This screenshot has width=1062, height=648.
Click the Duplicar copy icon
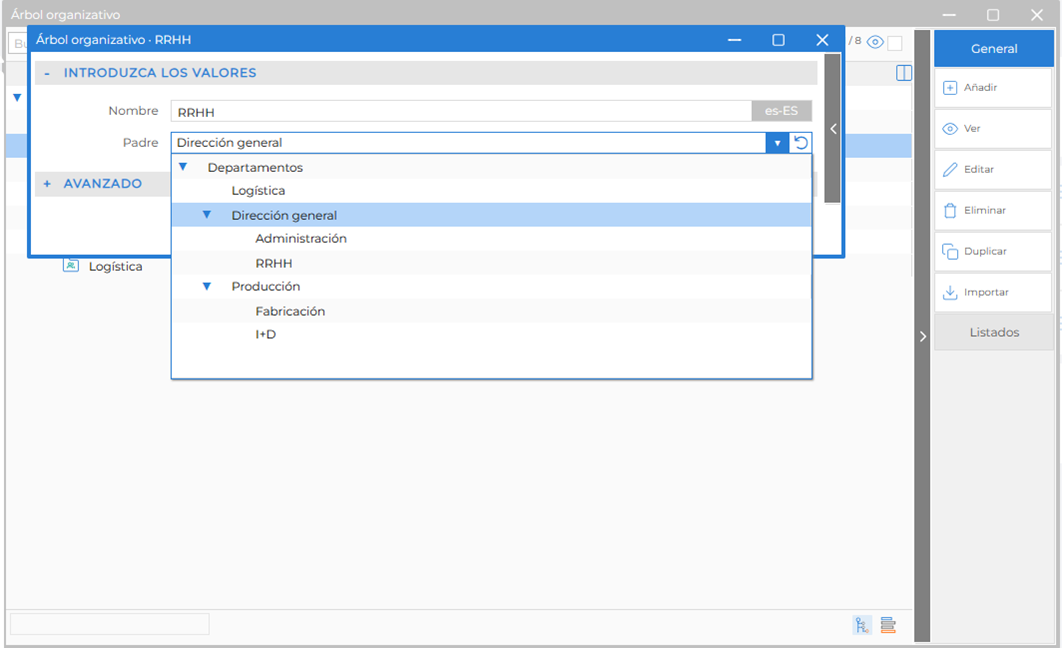(x=950, y=251)
